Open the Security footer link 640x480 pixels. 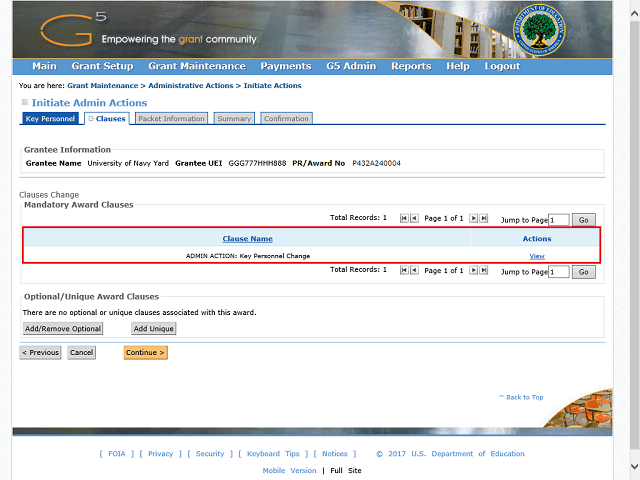point(210,454)
